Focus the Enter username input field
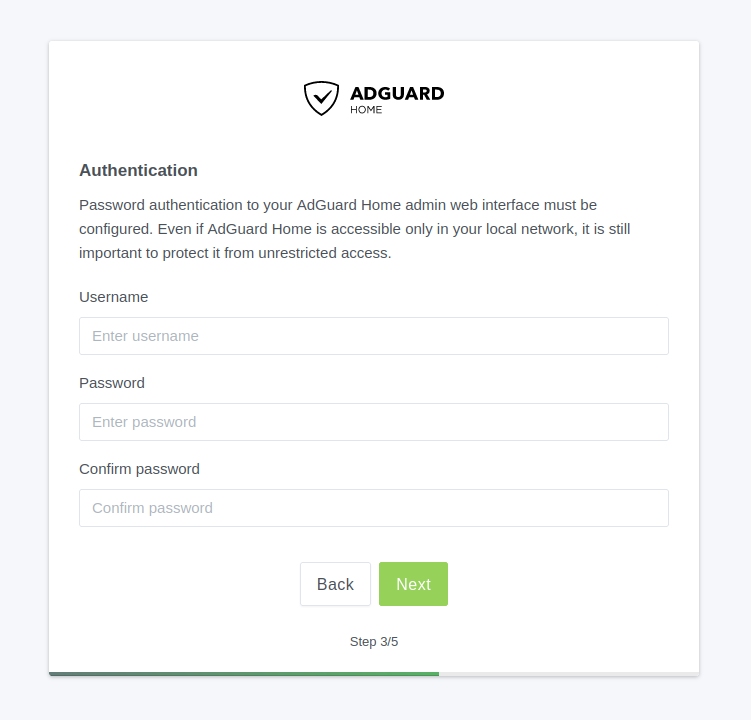Image resolution: width=751 pixels, height=720 pixels. coord(373,336)
